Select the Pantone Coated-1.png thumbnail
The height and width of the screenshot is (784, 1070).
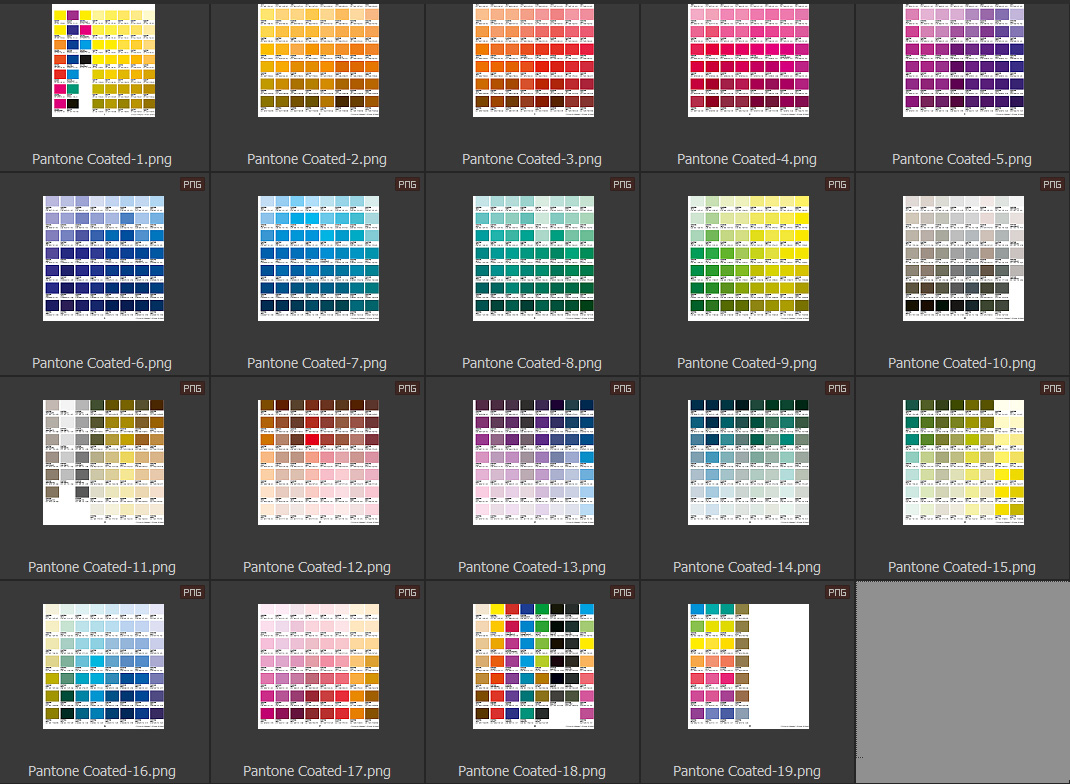(x=104, y=60)
